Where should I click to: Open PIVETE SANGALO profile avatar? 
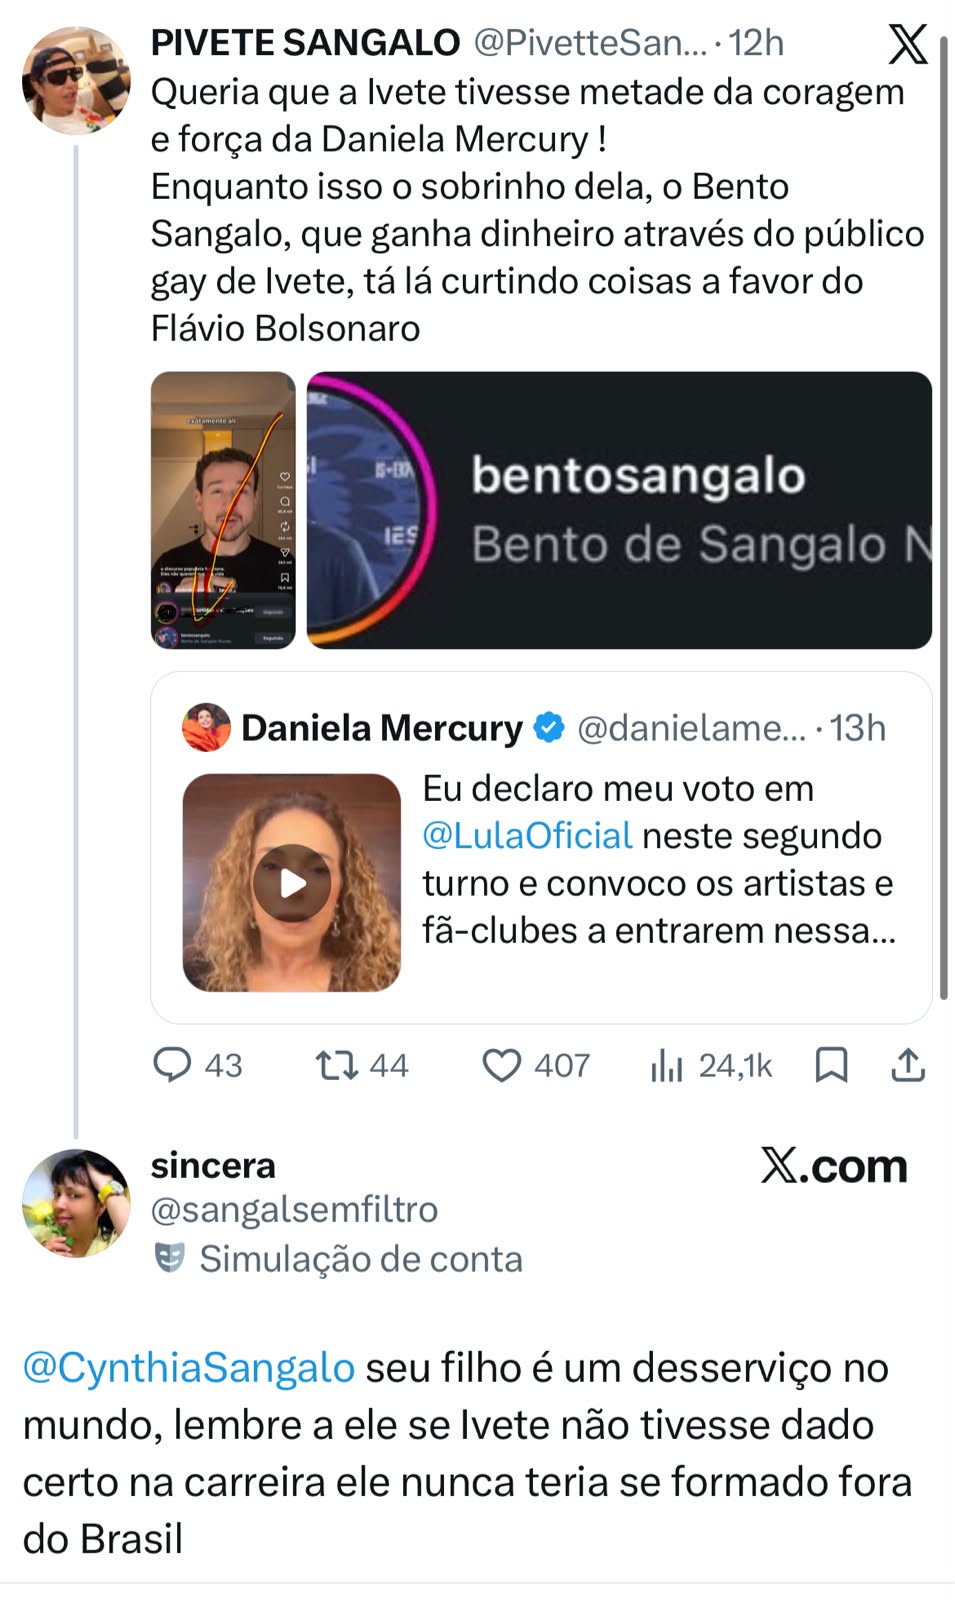coord(76,81)
